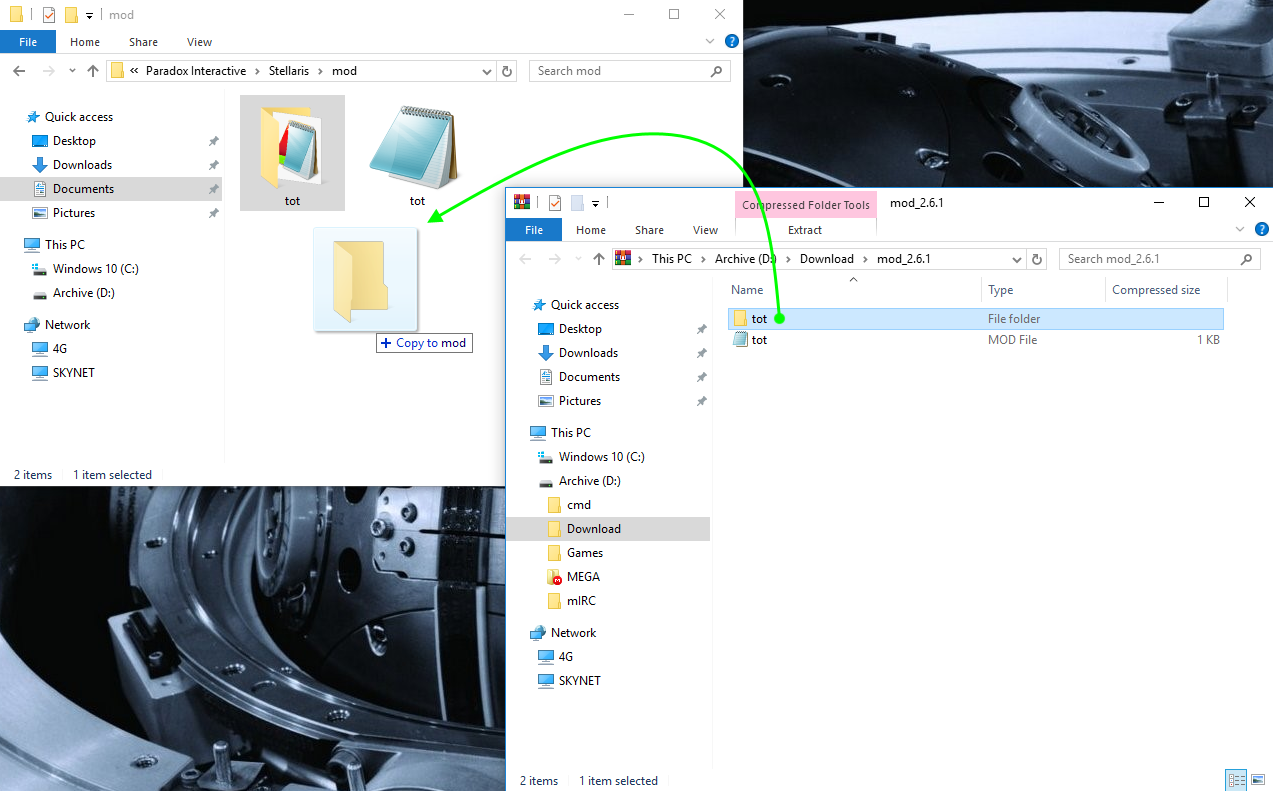Open recent locations dropdown in mod window
1273x791 pixels.
pos(73,71)
